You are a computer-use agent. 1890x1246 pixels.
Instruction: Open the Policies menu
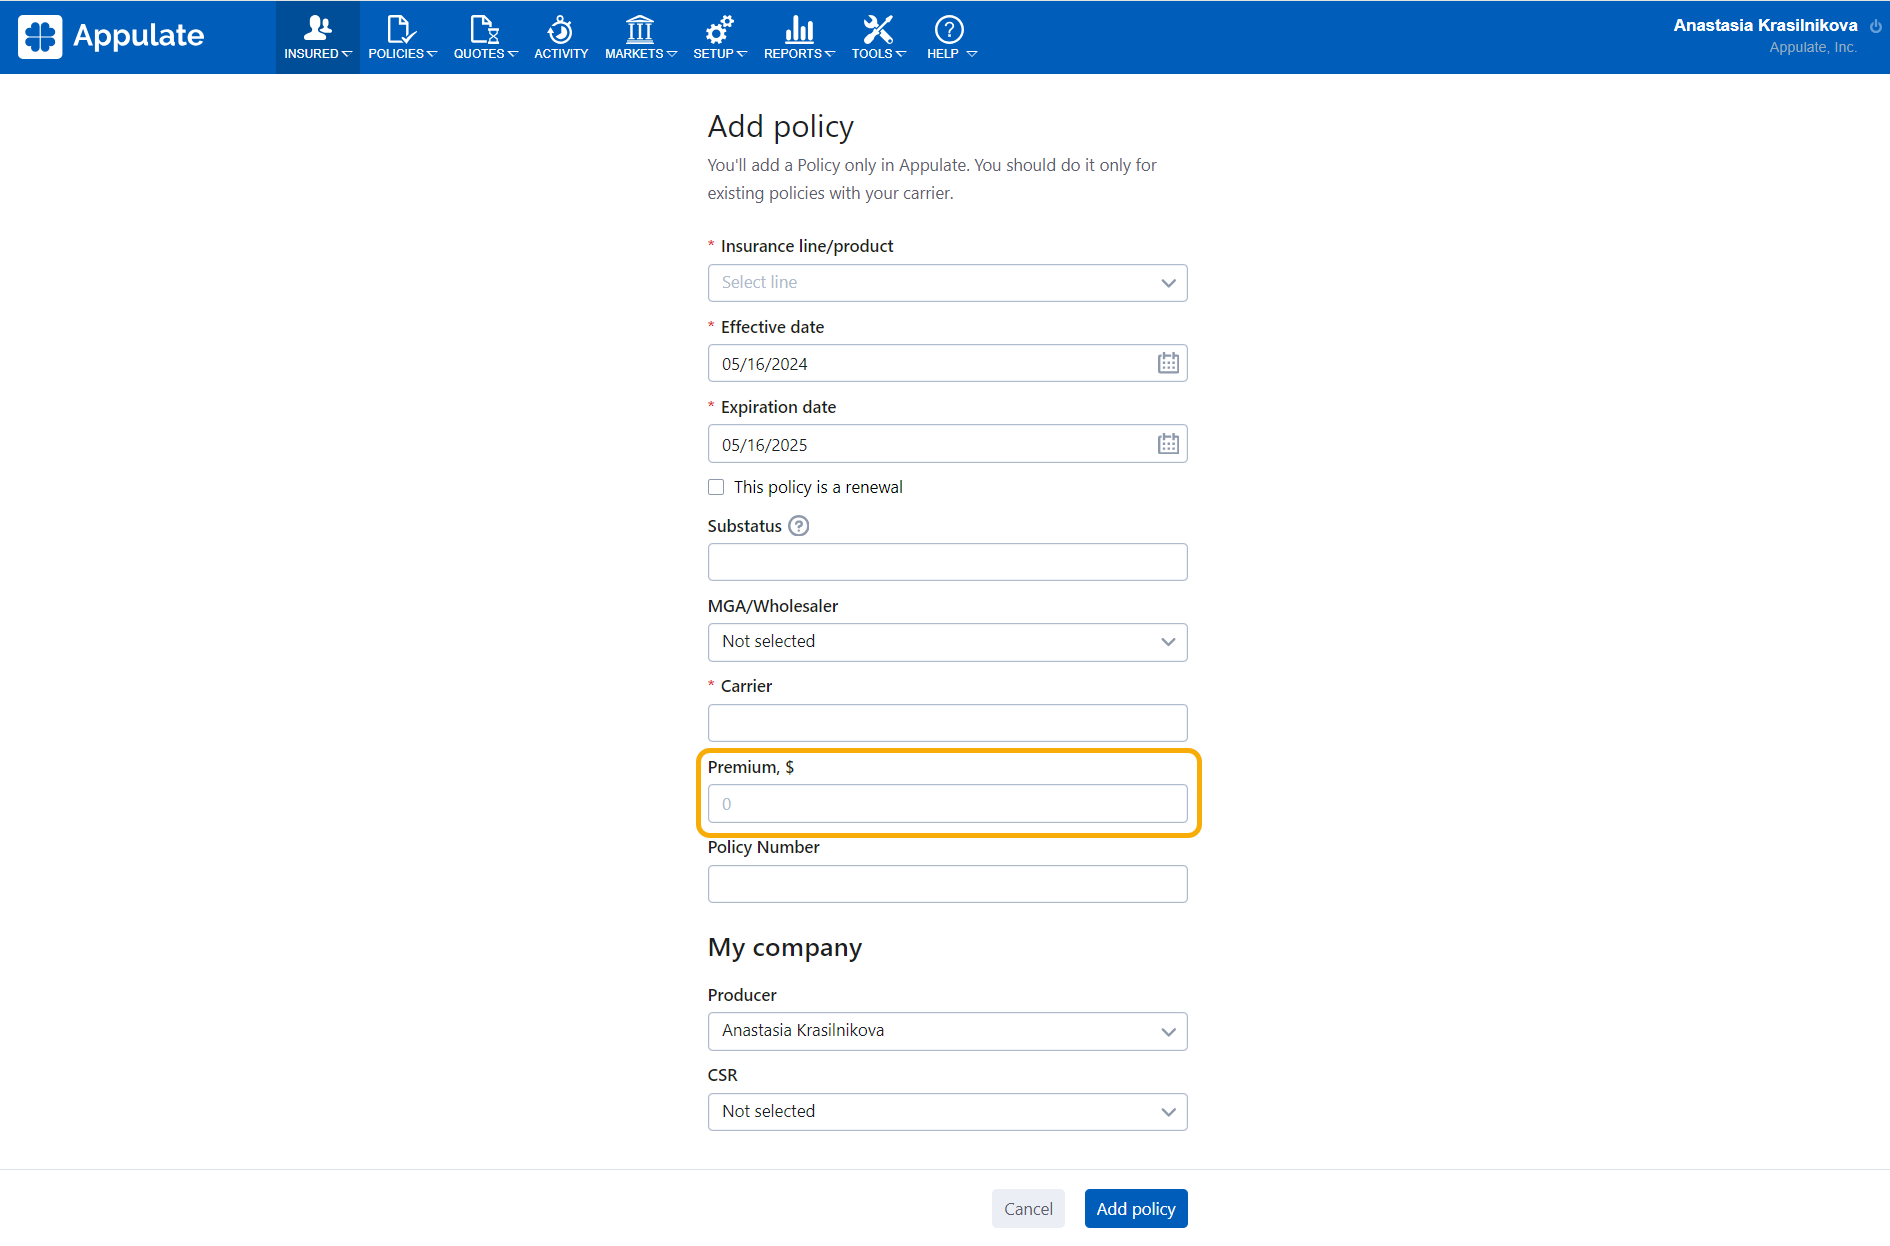click(x=402, y=38)
